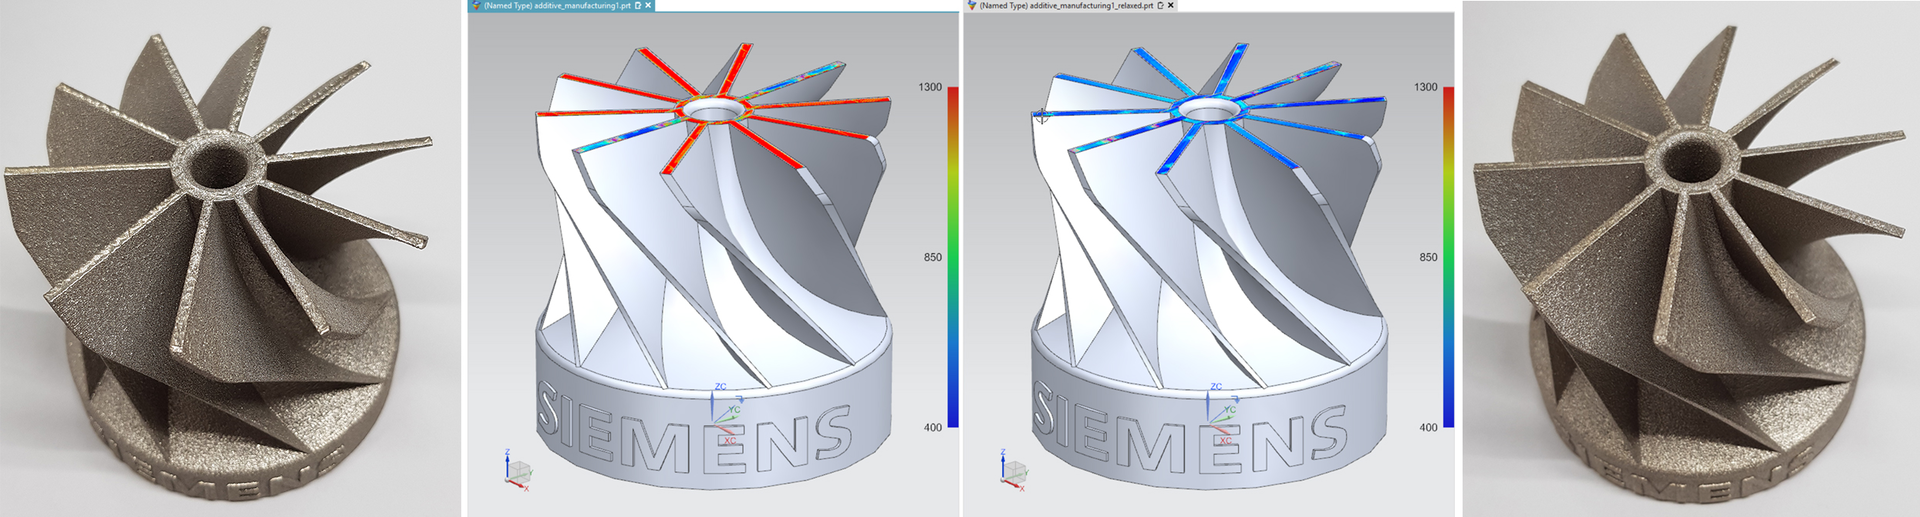Click the float window icon on additive_manufacturing1.prt tab

tap(638, 6)
